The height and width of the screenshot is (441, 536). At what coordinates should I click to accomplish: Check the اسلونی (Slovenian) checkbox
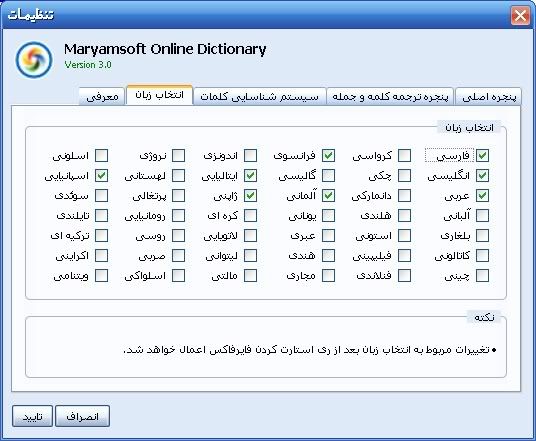[x=101, y=156]
